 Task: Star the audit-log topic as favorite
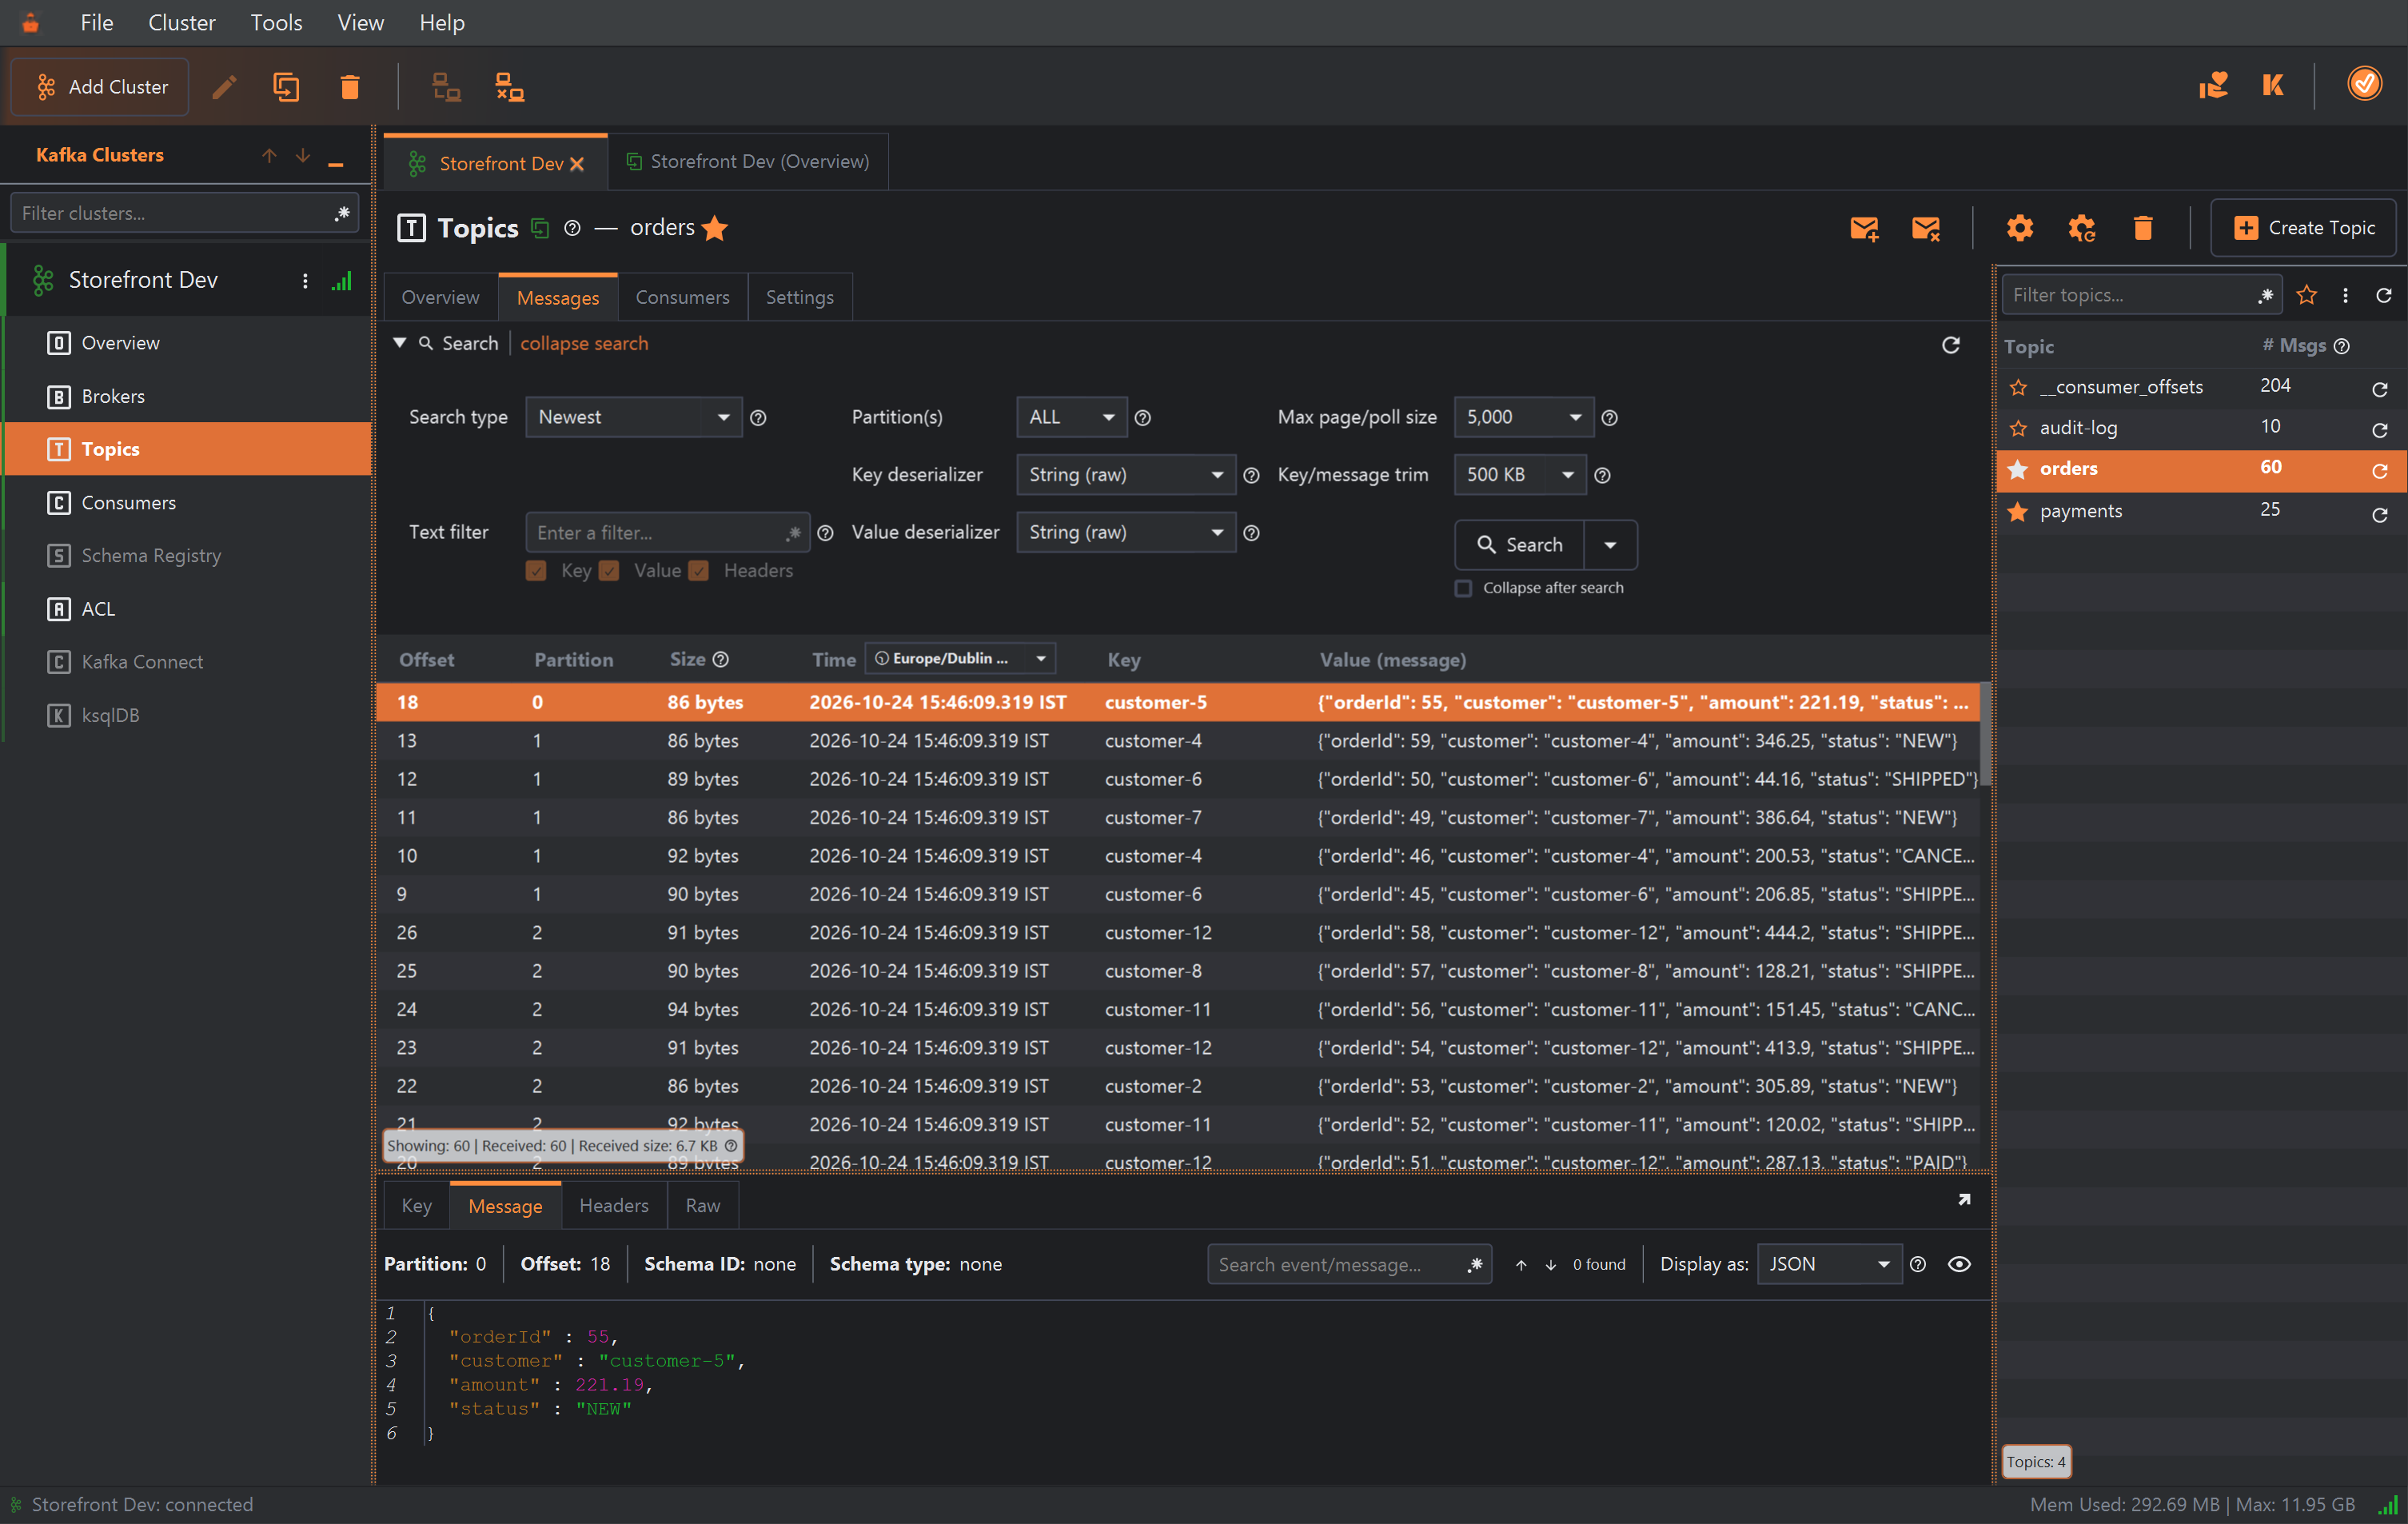[x=2018, y=428]
